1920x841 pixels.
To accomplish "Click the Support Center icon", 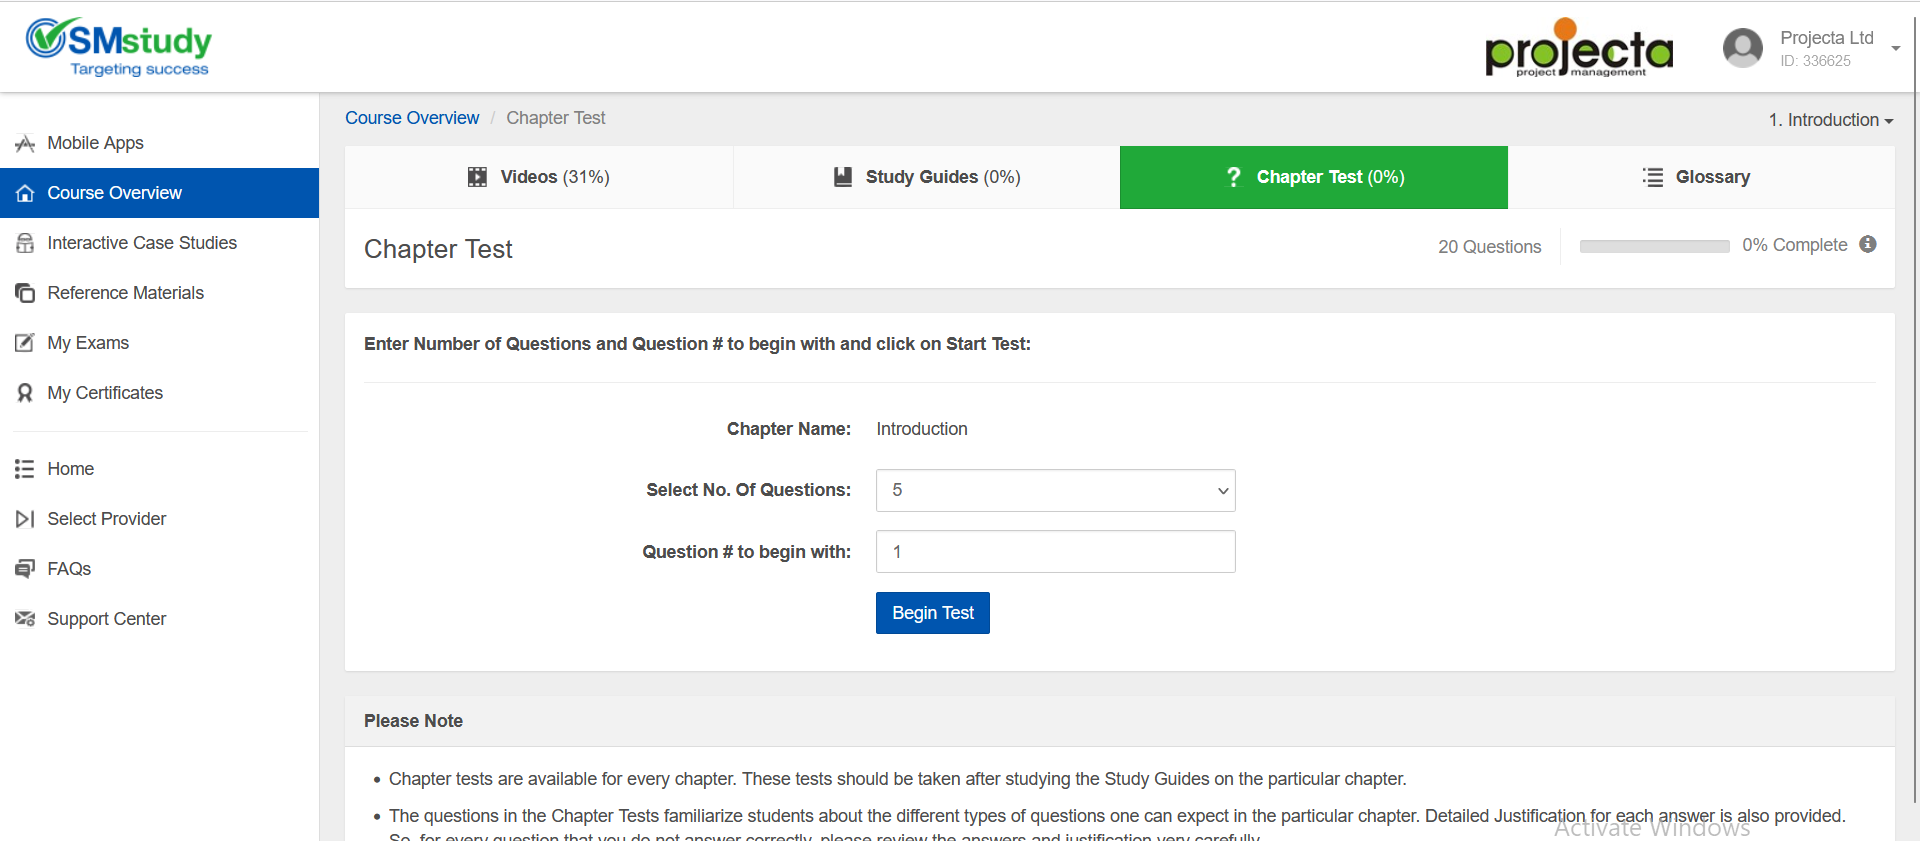I will click(x=25, y=619).
